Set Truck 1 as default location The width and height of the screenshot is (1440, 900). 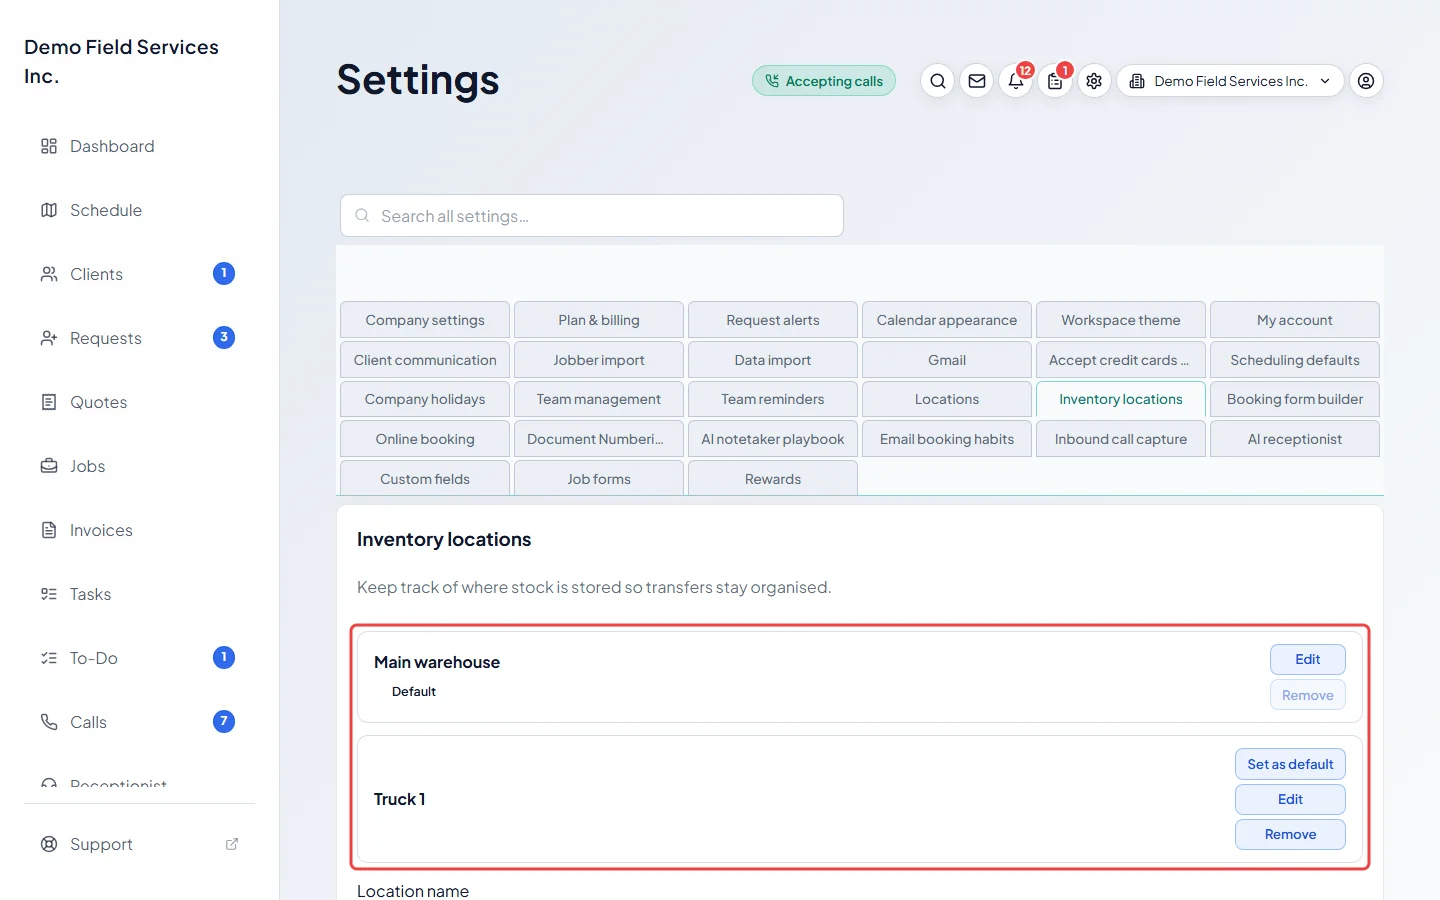pos(1290,764)
